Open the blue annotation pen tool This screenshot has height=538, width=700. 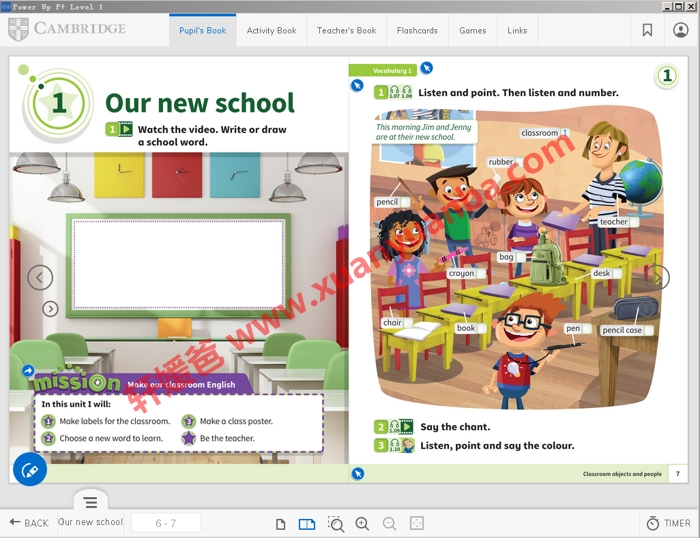(30, 469)
